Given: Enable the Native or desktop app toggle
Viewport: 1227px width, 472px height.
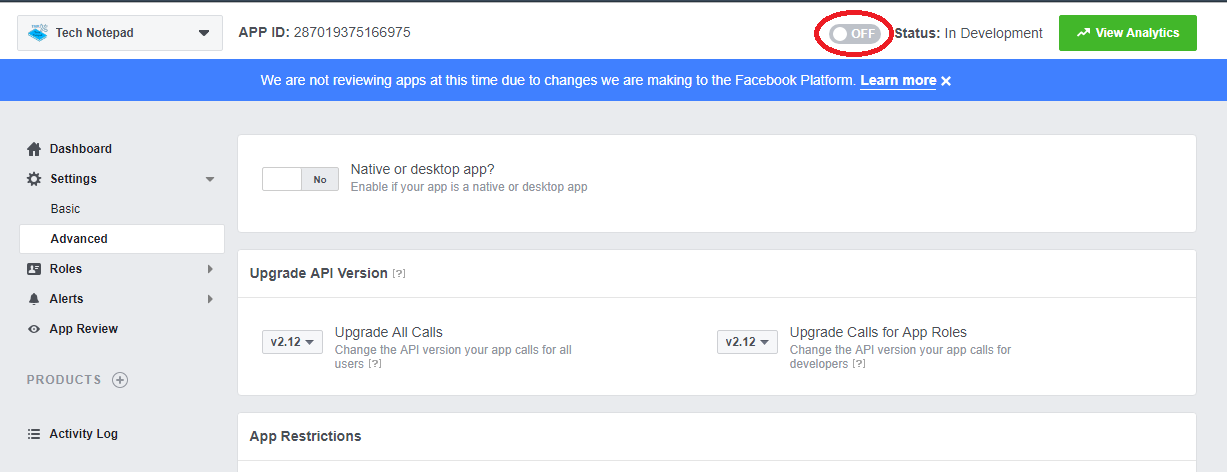Looking at the screenshot, I should coord(300,179).
